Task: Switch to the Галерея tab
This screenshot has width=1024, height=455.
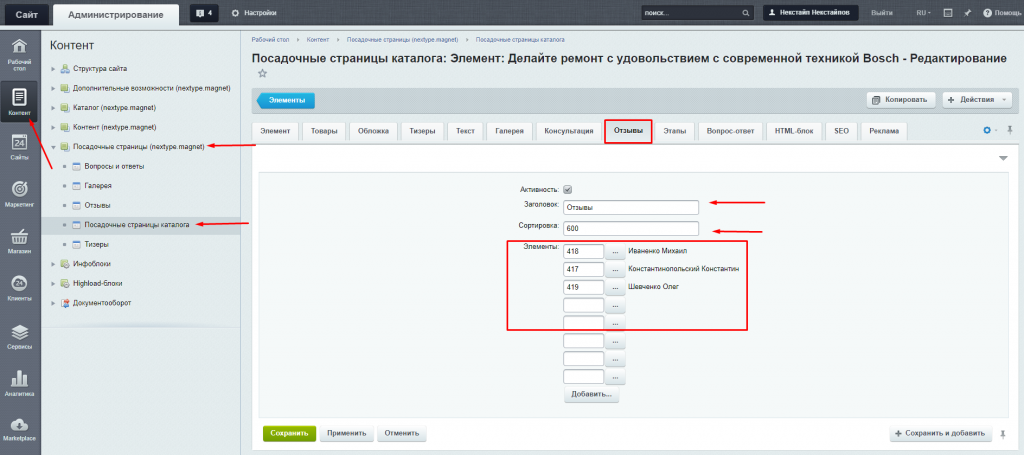Action: pos(509,131)
